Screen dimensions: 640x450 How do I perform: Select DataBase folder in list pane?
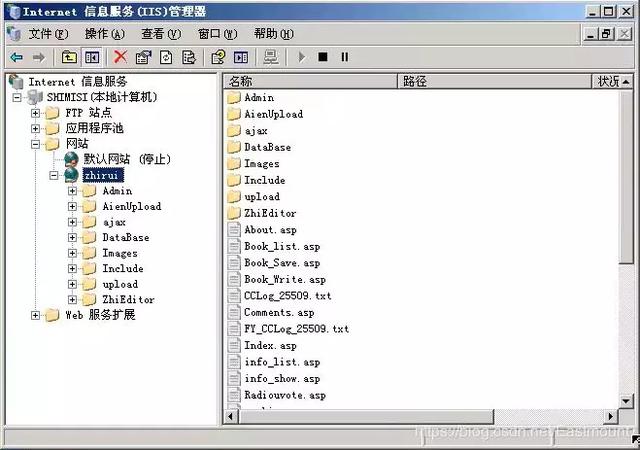tap(267, 147)
